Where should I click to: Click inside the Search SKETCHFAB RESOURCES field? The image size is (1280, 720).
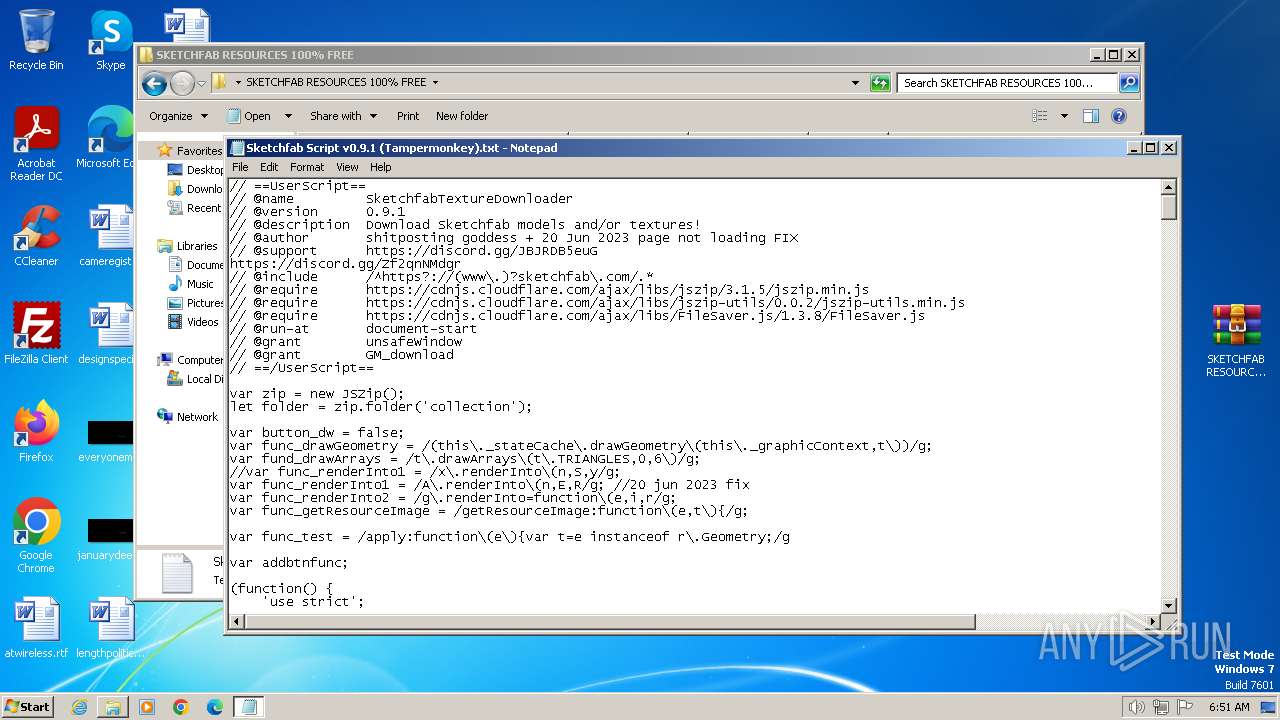[x=1007, y=83]
